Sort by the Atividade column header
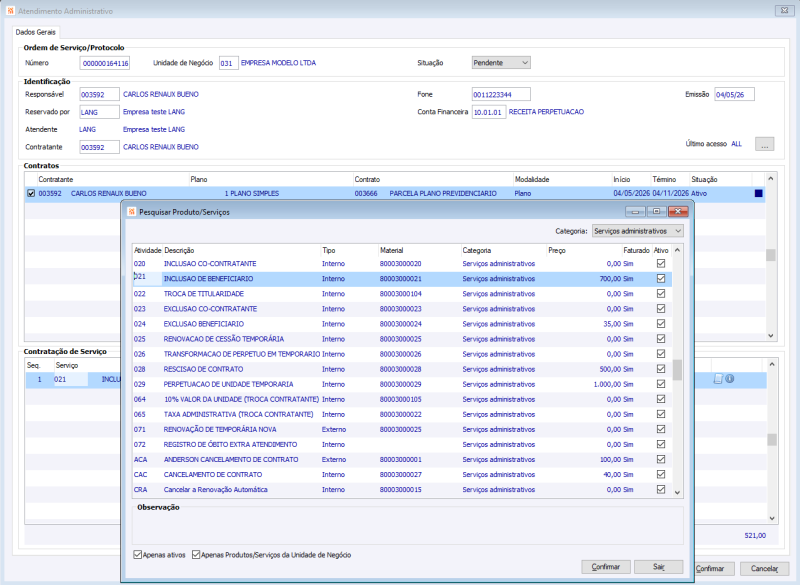The width and height of the screenshot is (800, 585). click(147, 250)
